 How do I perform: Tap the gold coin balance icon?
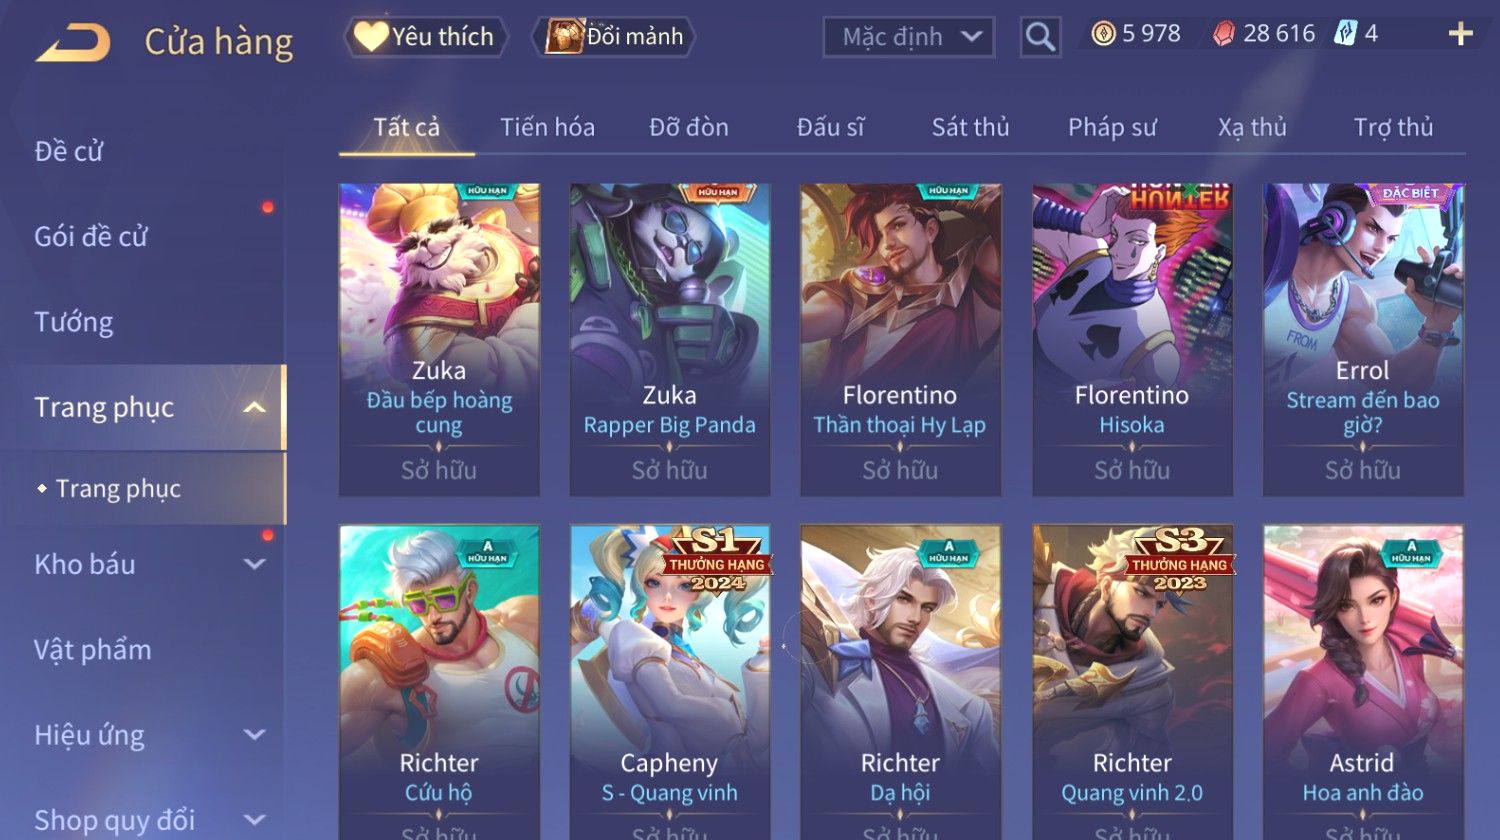(x=1103, y=34)
